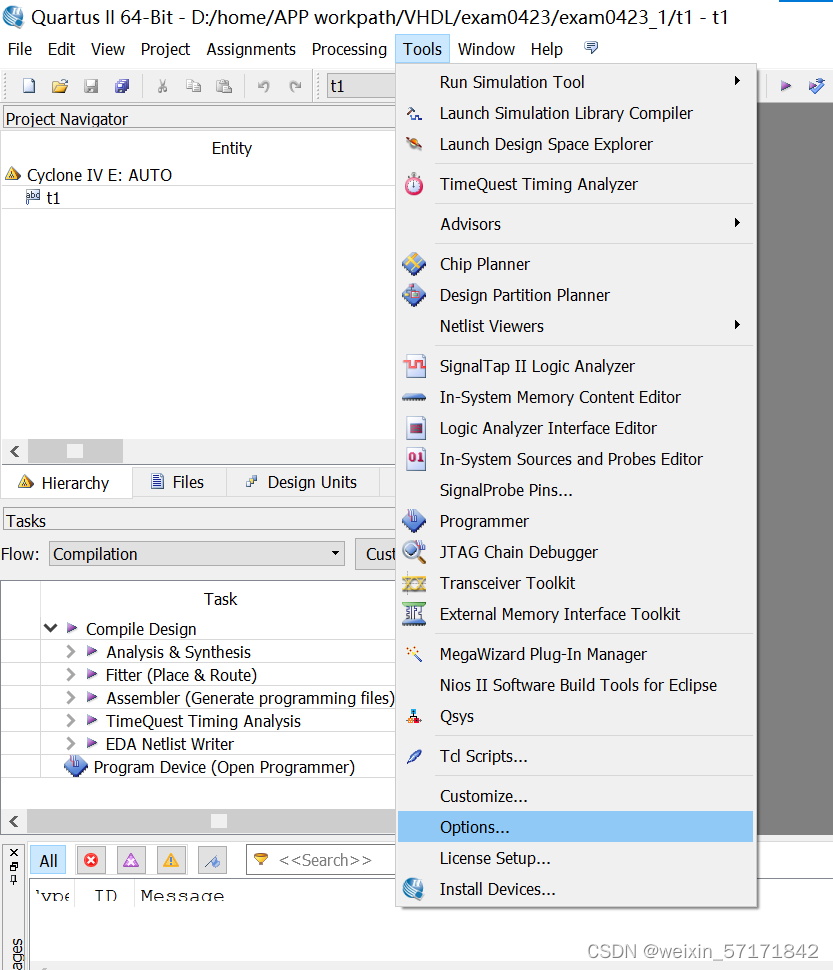Open JTAG Chain Debugger
Image resolution: width=833 pixels, height=970 pixels.
tap(575, 552)
